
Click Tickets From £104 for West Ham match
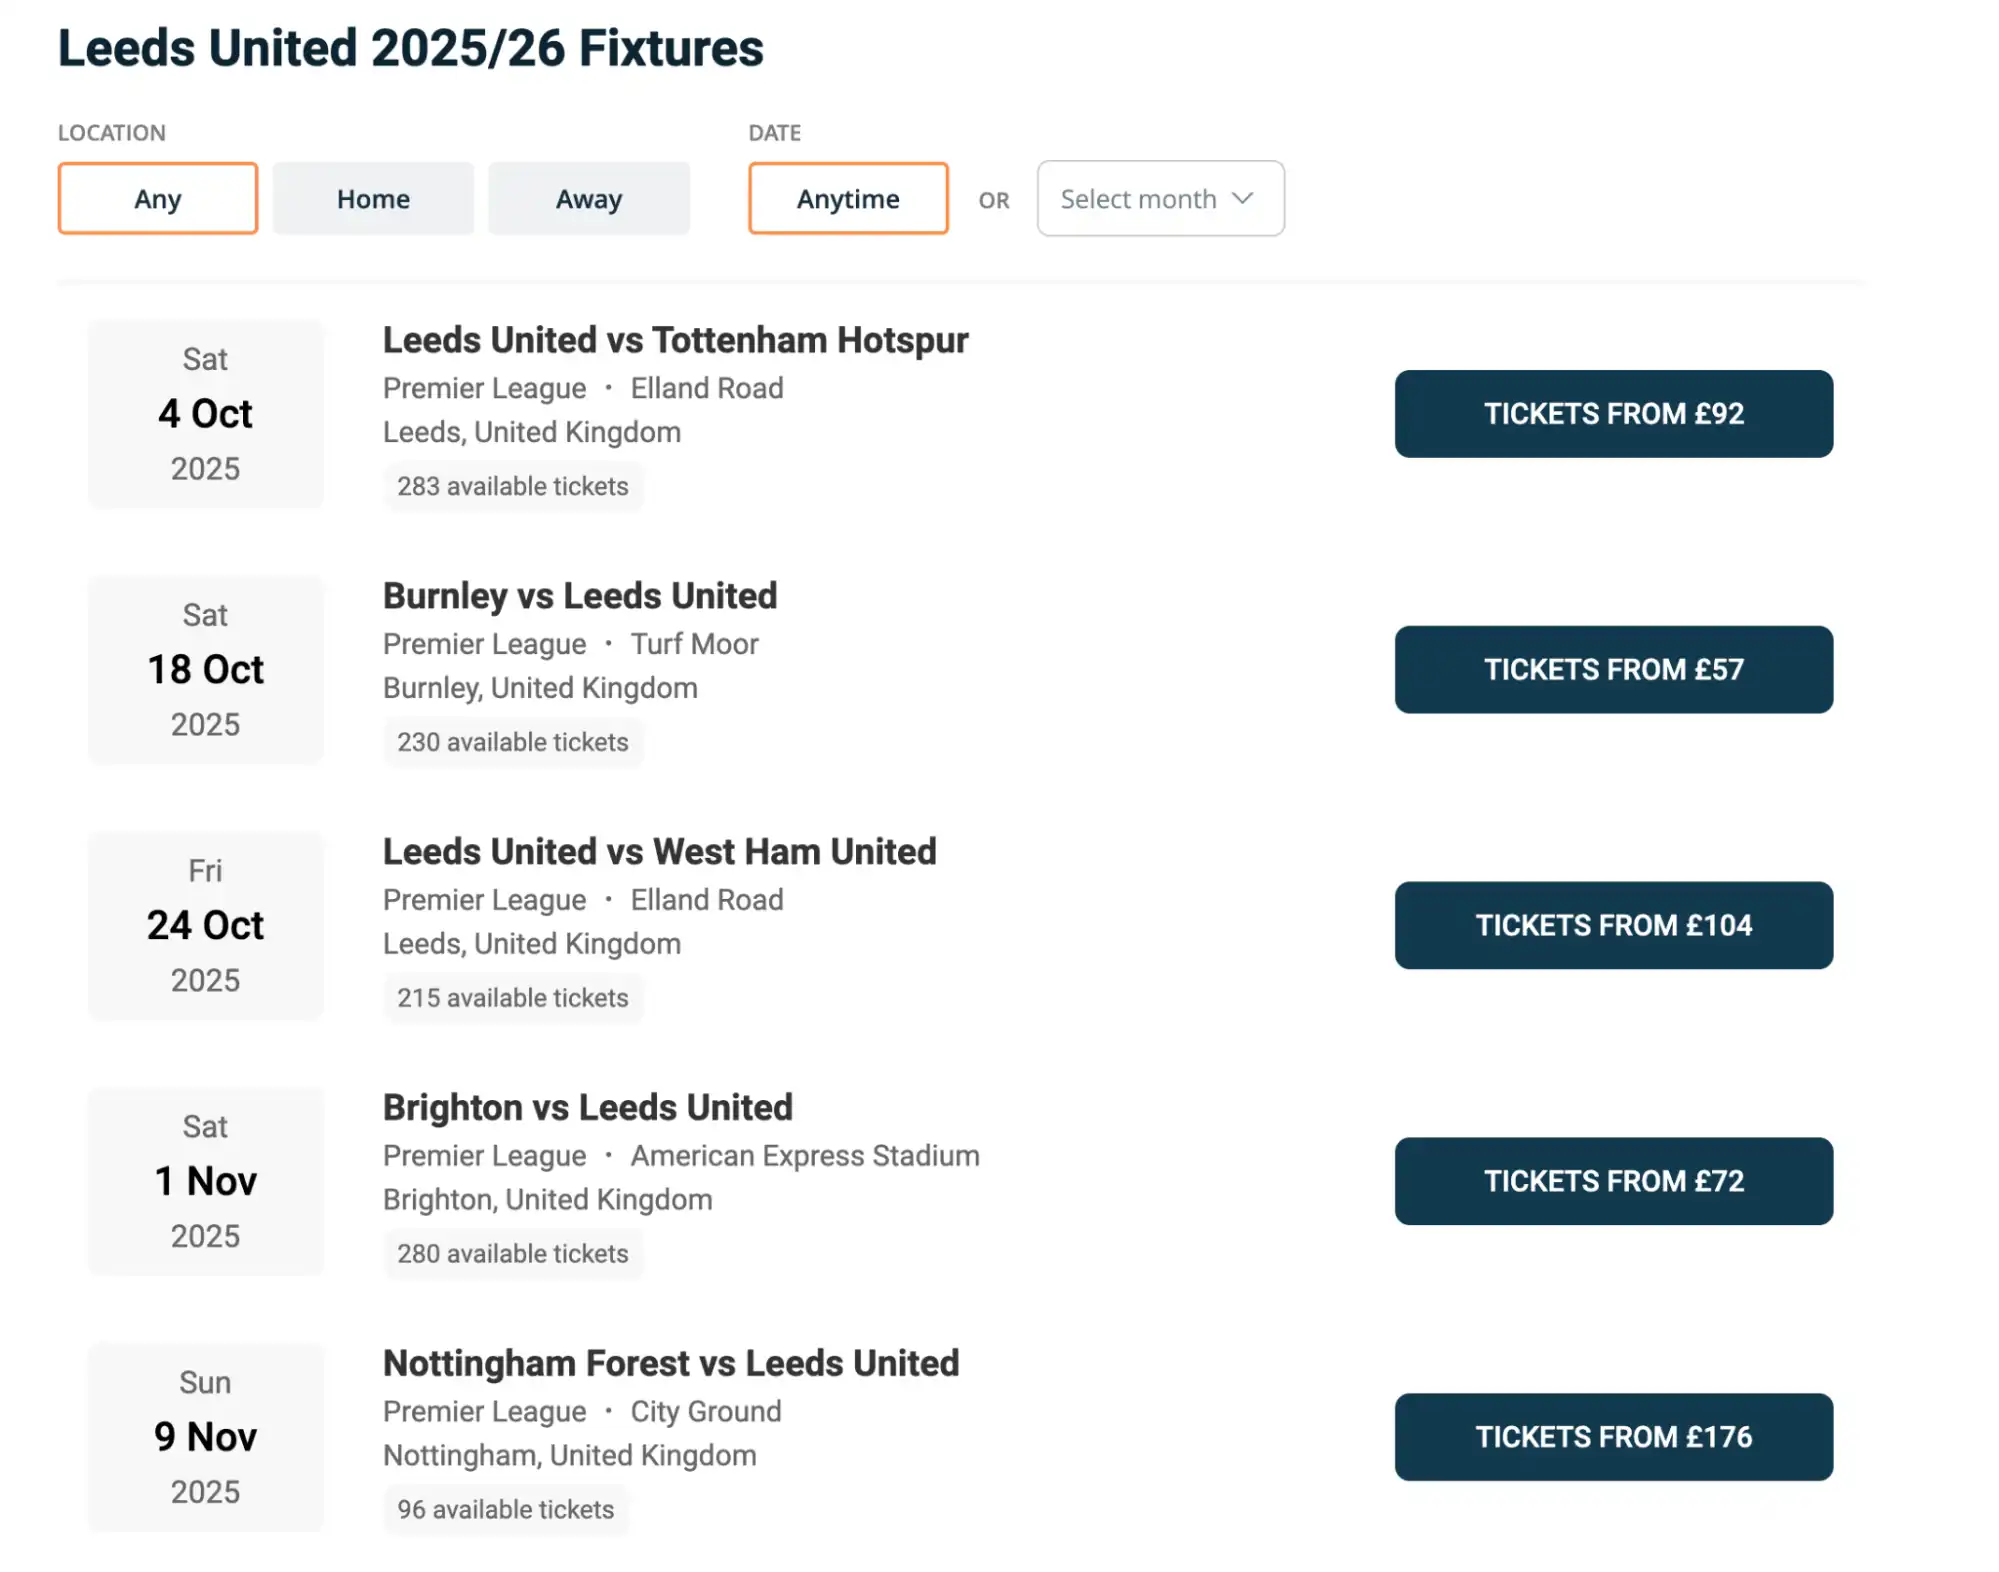pyautogui.click(x=1612, y=925)
